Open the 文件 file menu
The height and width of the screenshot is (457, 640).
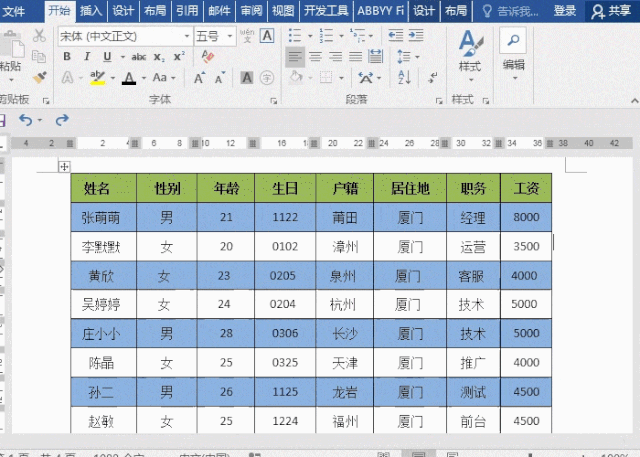pyautogui.click(x=13, y=11)
